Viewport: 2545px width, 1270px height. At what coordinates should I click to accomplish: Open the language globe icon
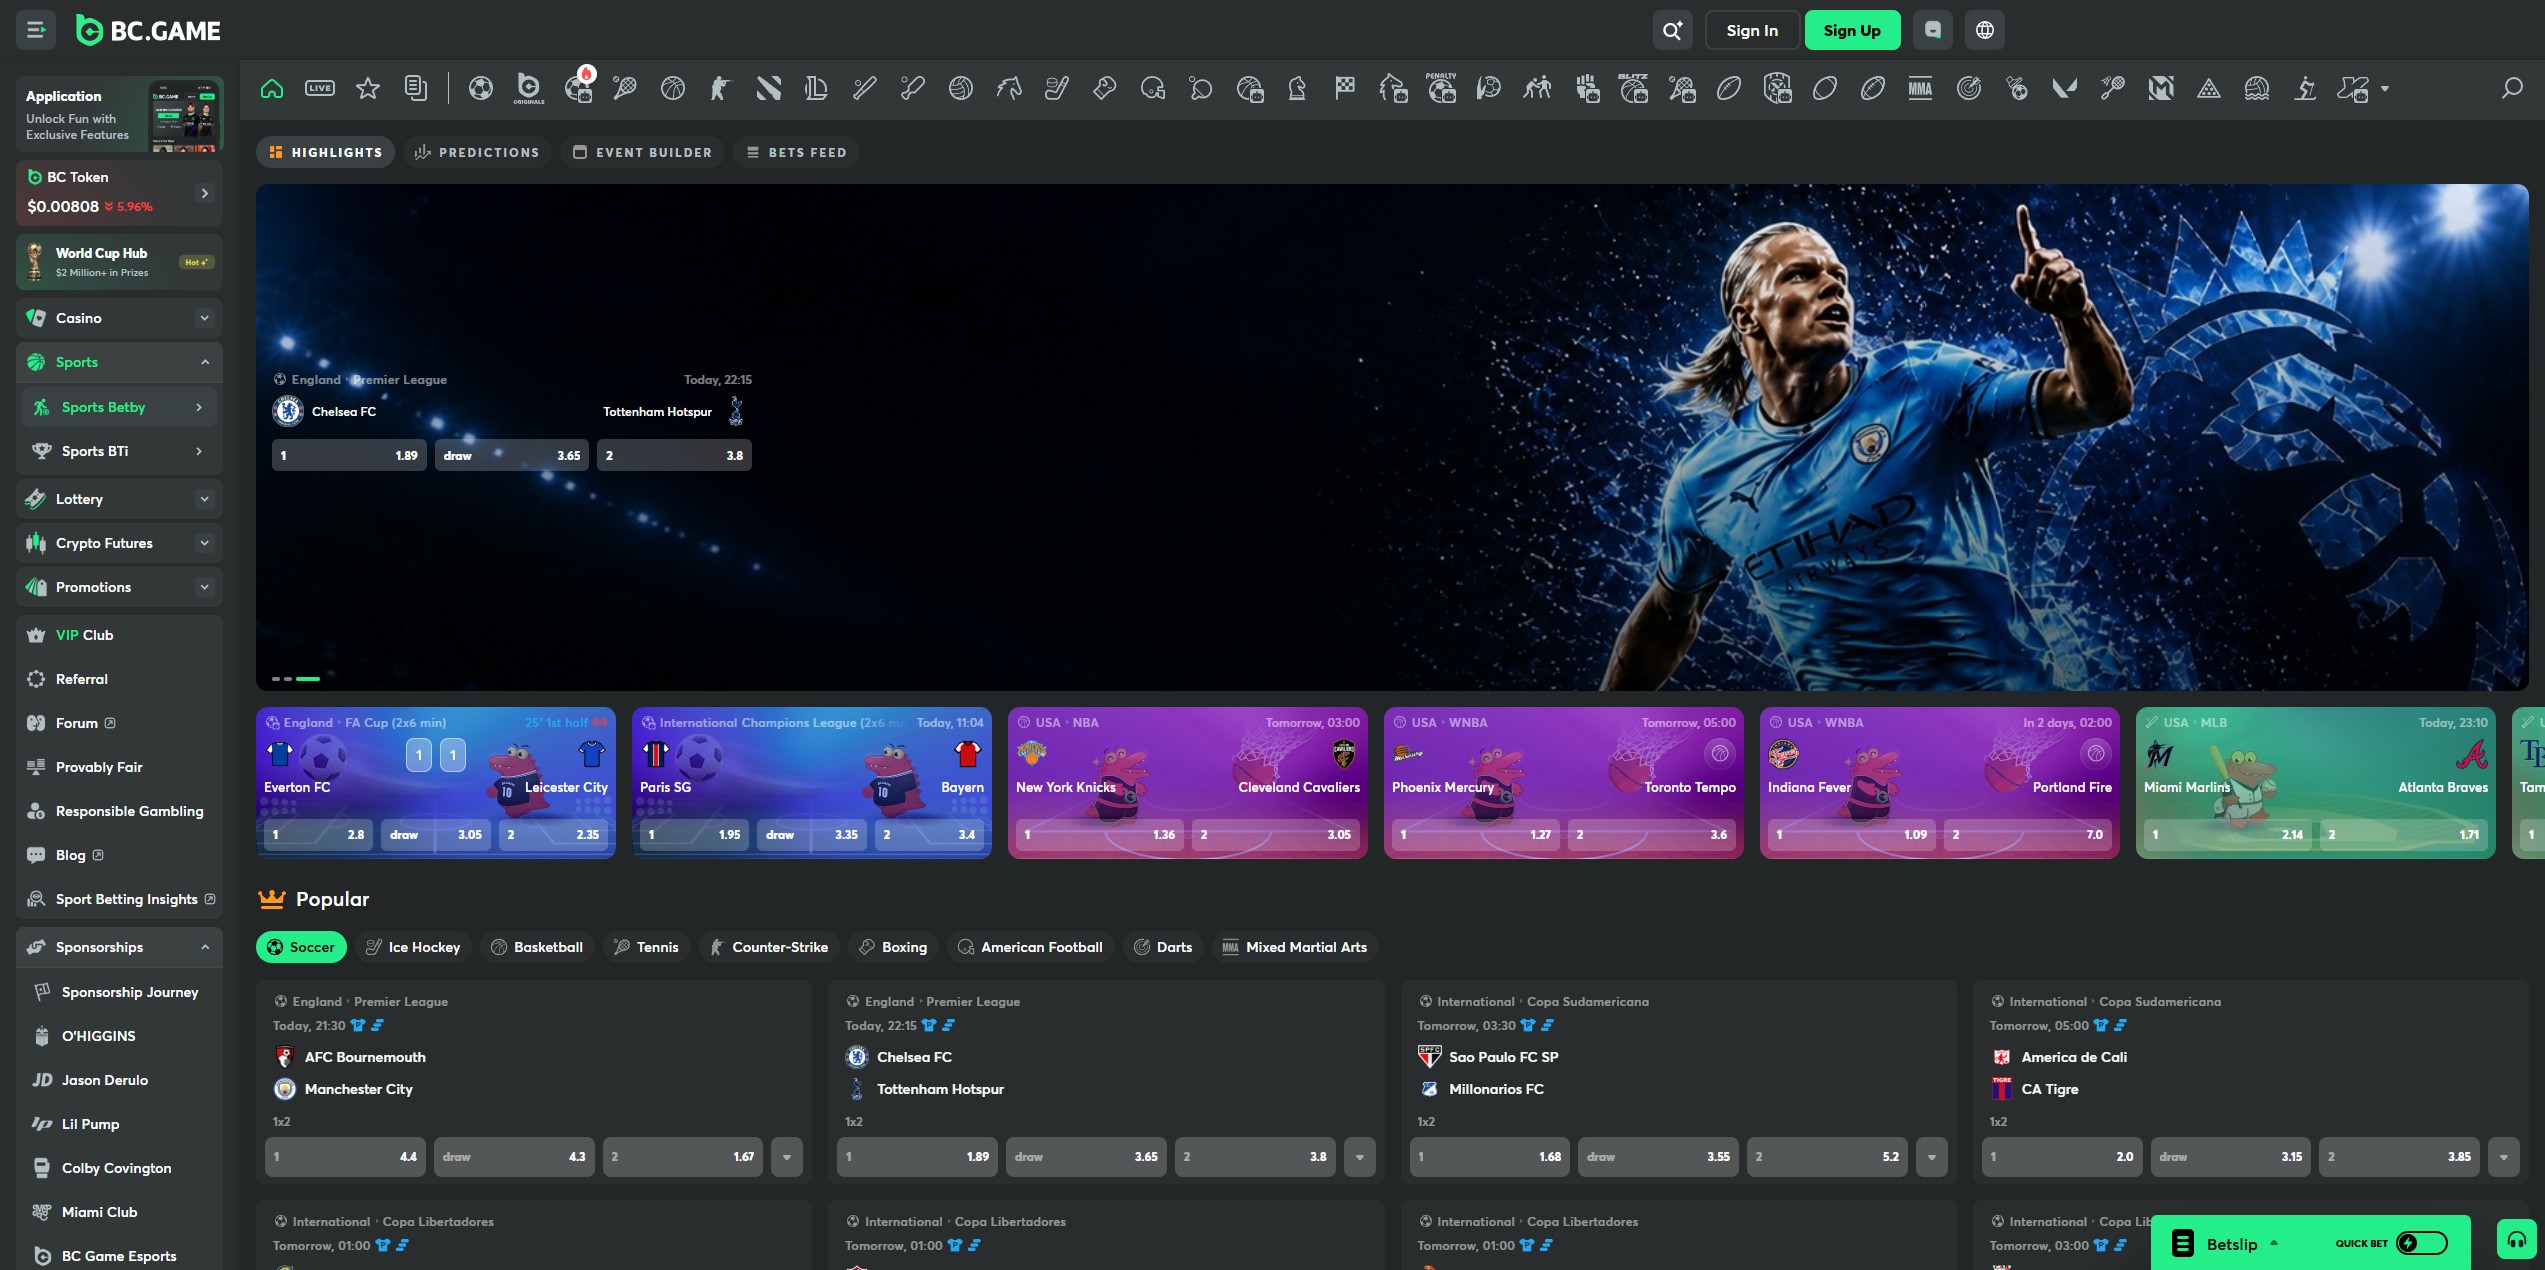click(x=1985, y=30)
